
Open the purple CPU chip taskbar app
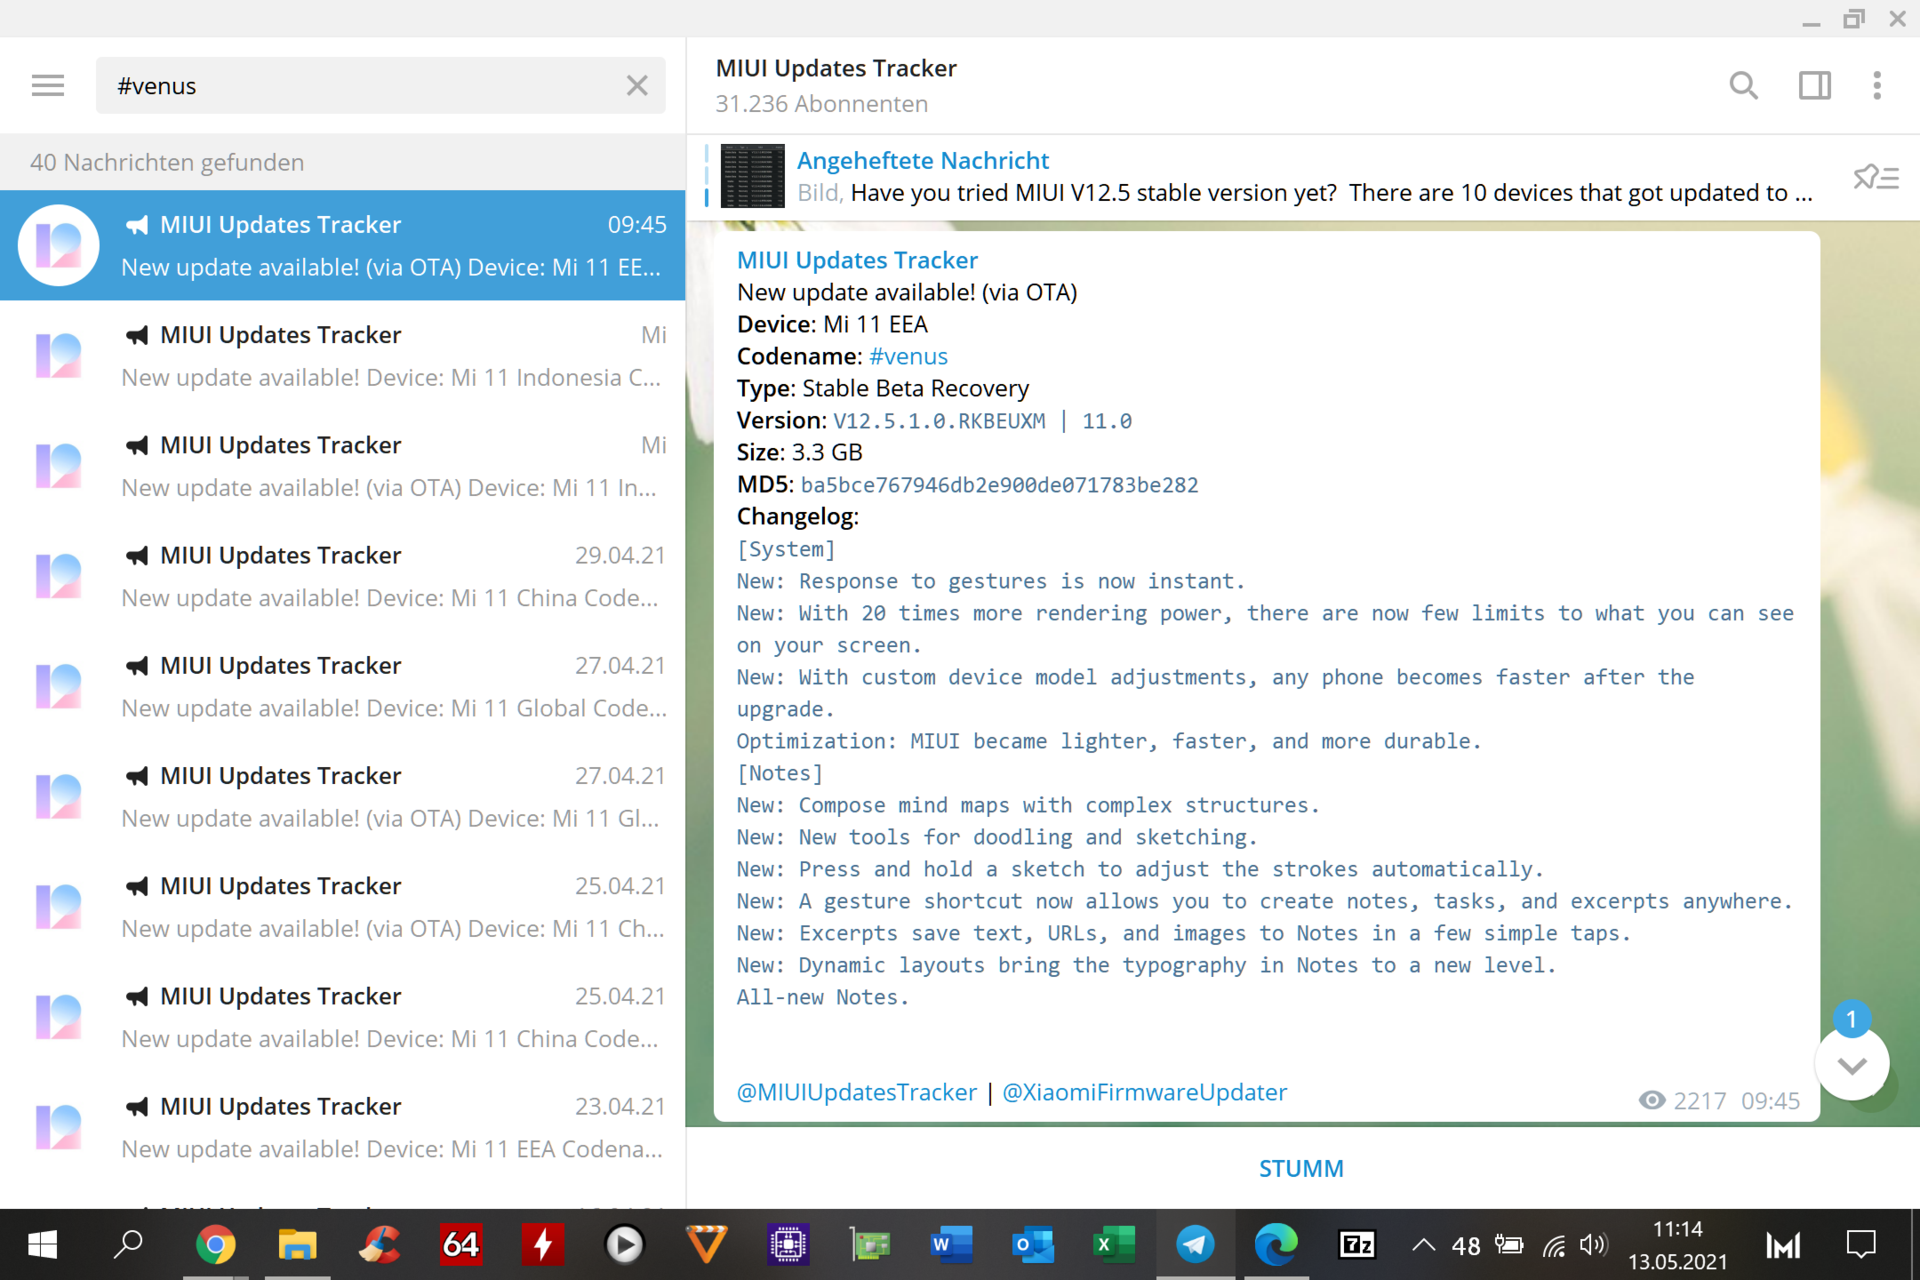pyautogui.click(x=789, y=1245)
